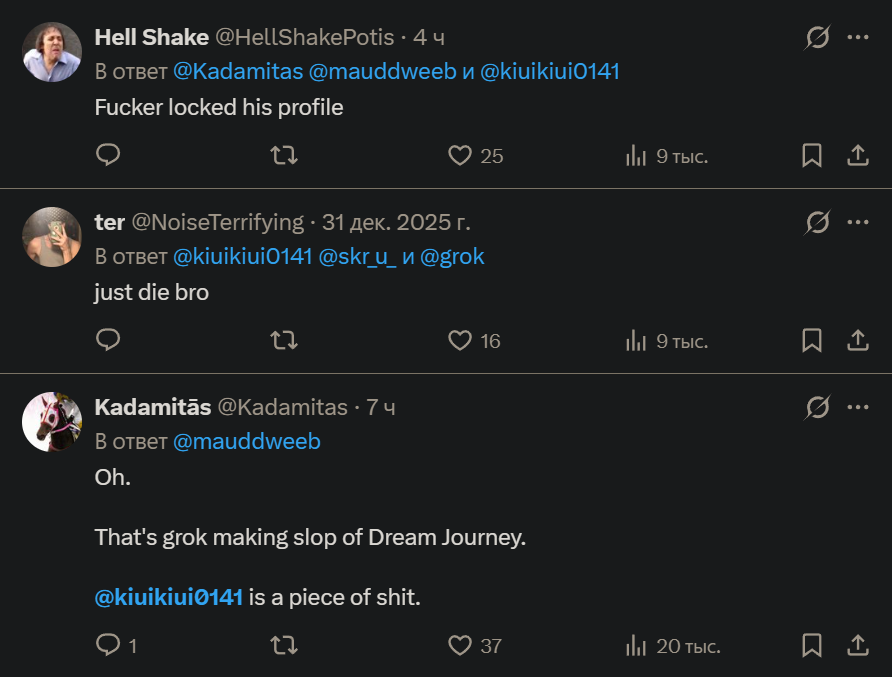Open the Kadamitās display name link
This screenshot has width=892, height=677.
coord(152,407)
